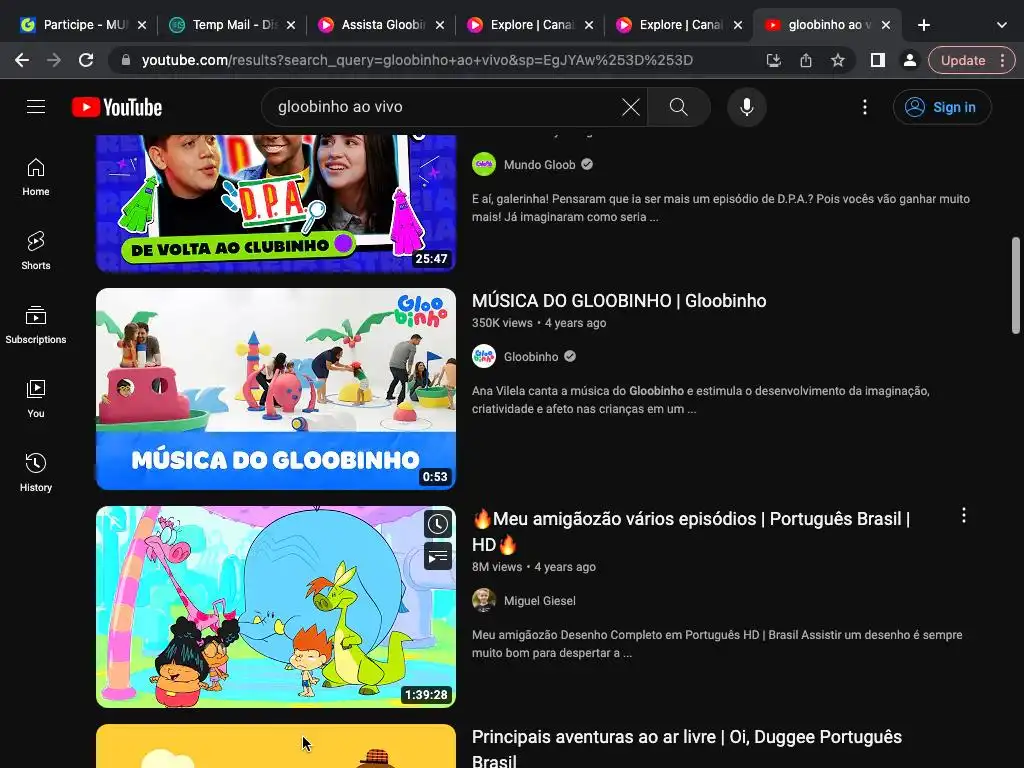Open the Chrome three-dot menu beside Update
The width and height of the screenshot is (1024, 768).
click(x=1002, y=60)
